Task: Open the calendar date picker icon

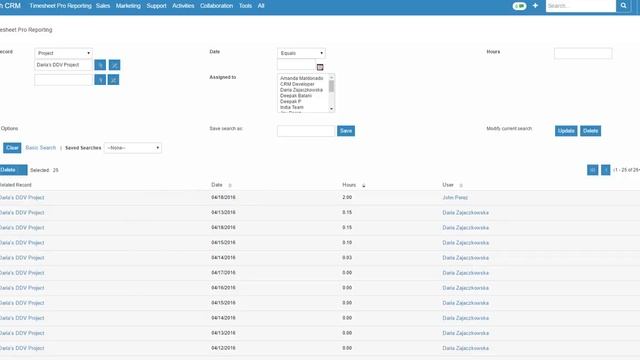Action: click(320, 67)
